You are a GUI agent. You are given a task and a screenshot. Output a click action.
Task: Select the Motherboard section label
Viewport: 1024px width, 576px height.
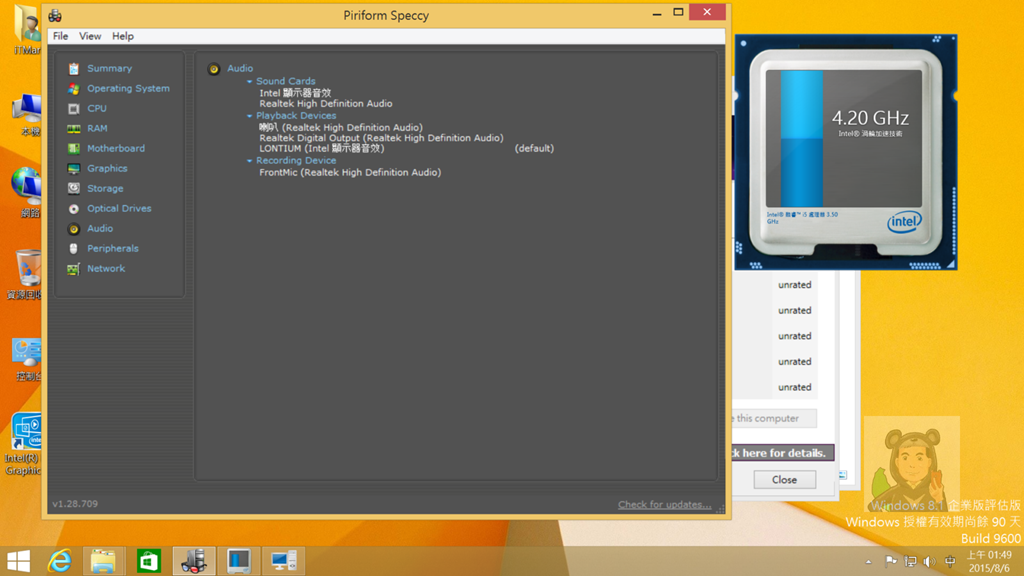click(116, 148)
